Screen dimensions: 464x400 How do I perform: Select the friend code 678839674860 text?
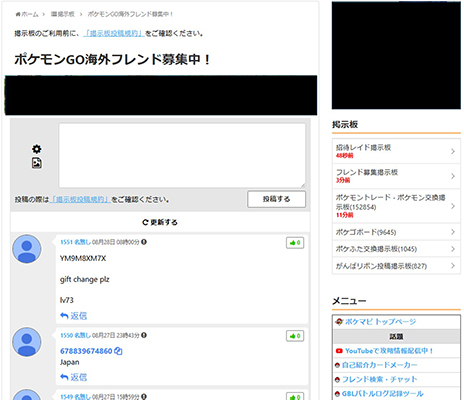(x=86, y=351)
